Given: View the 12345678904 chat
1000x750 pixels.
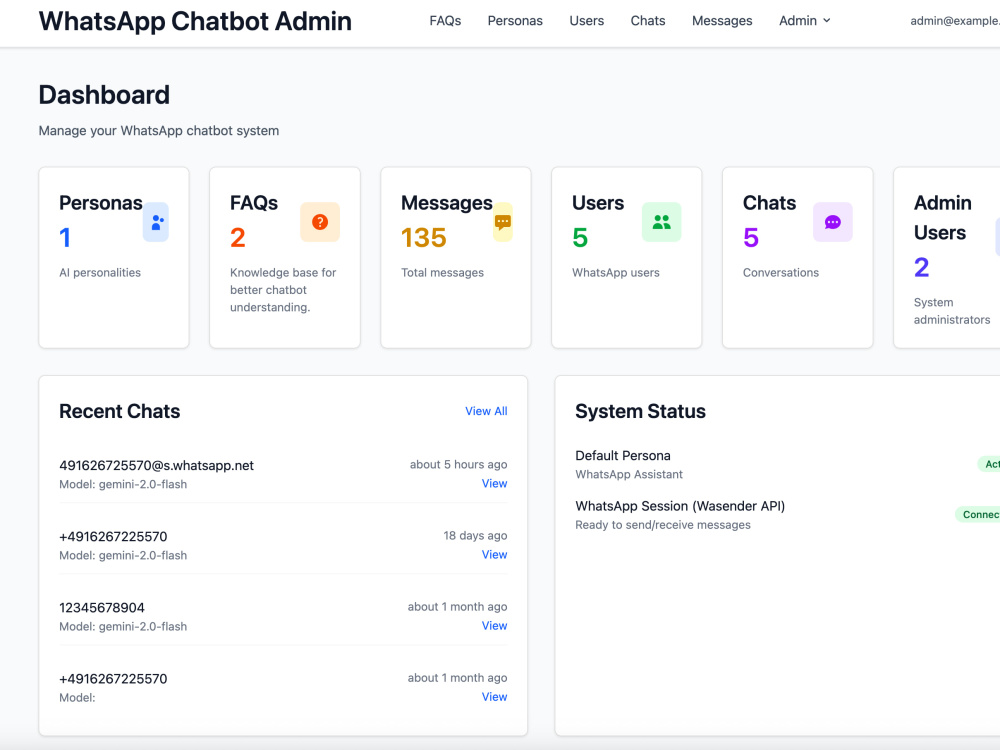Looking at the screenshot, I should pyautogui.click(x=494, y=626).
